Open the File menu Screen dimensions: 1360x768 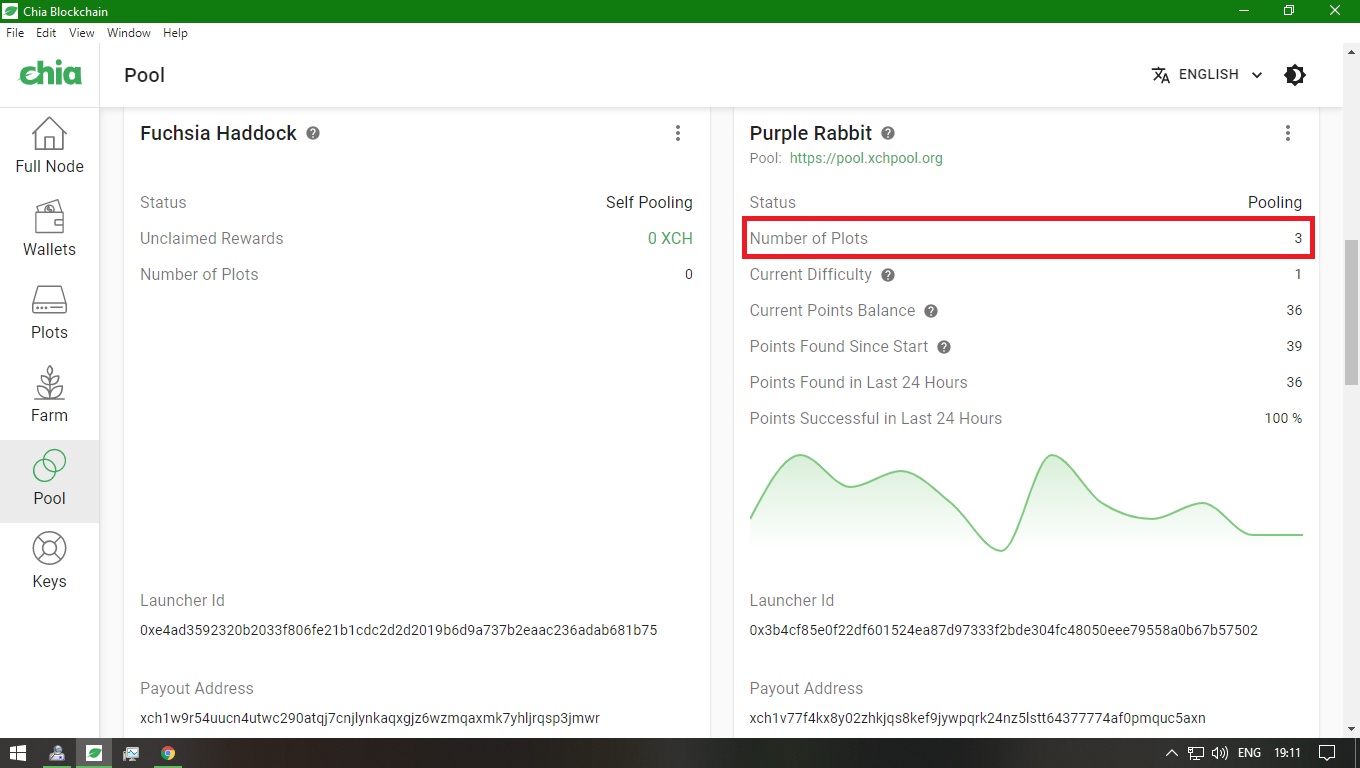pyautogui.click(x=15, y=33)
